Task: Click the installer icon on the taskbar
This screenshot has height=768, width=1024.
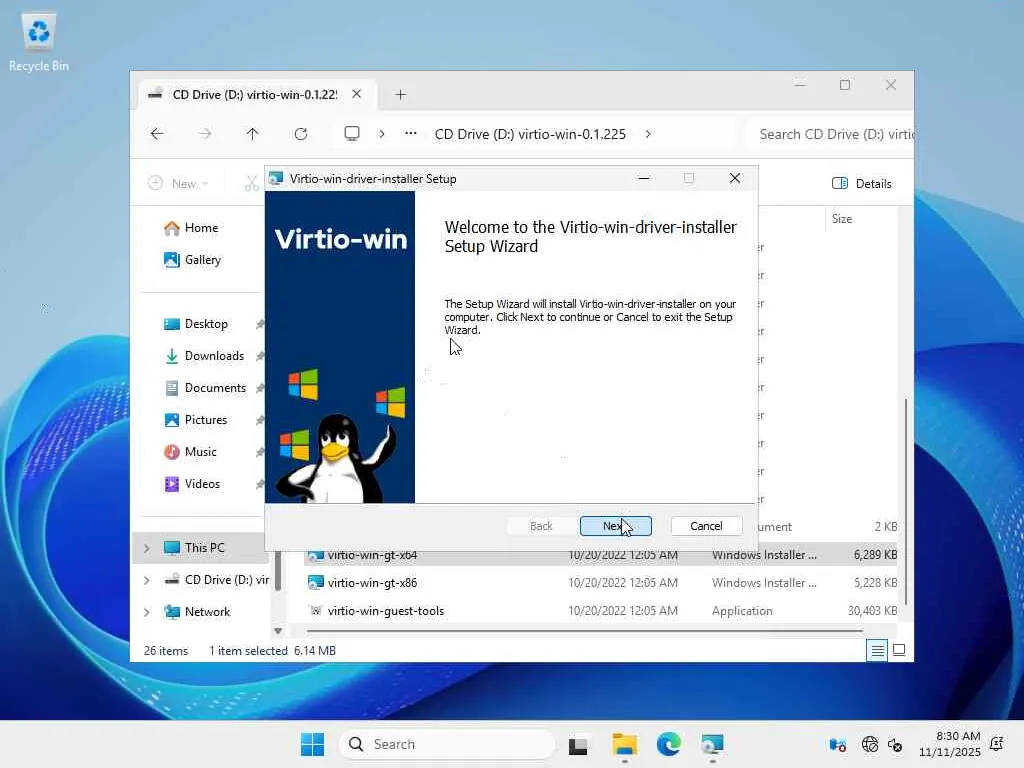Action: [x=712, y=744]
